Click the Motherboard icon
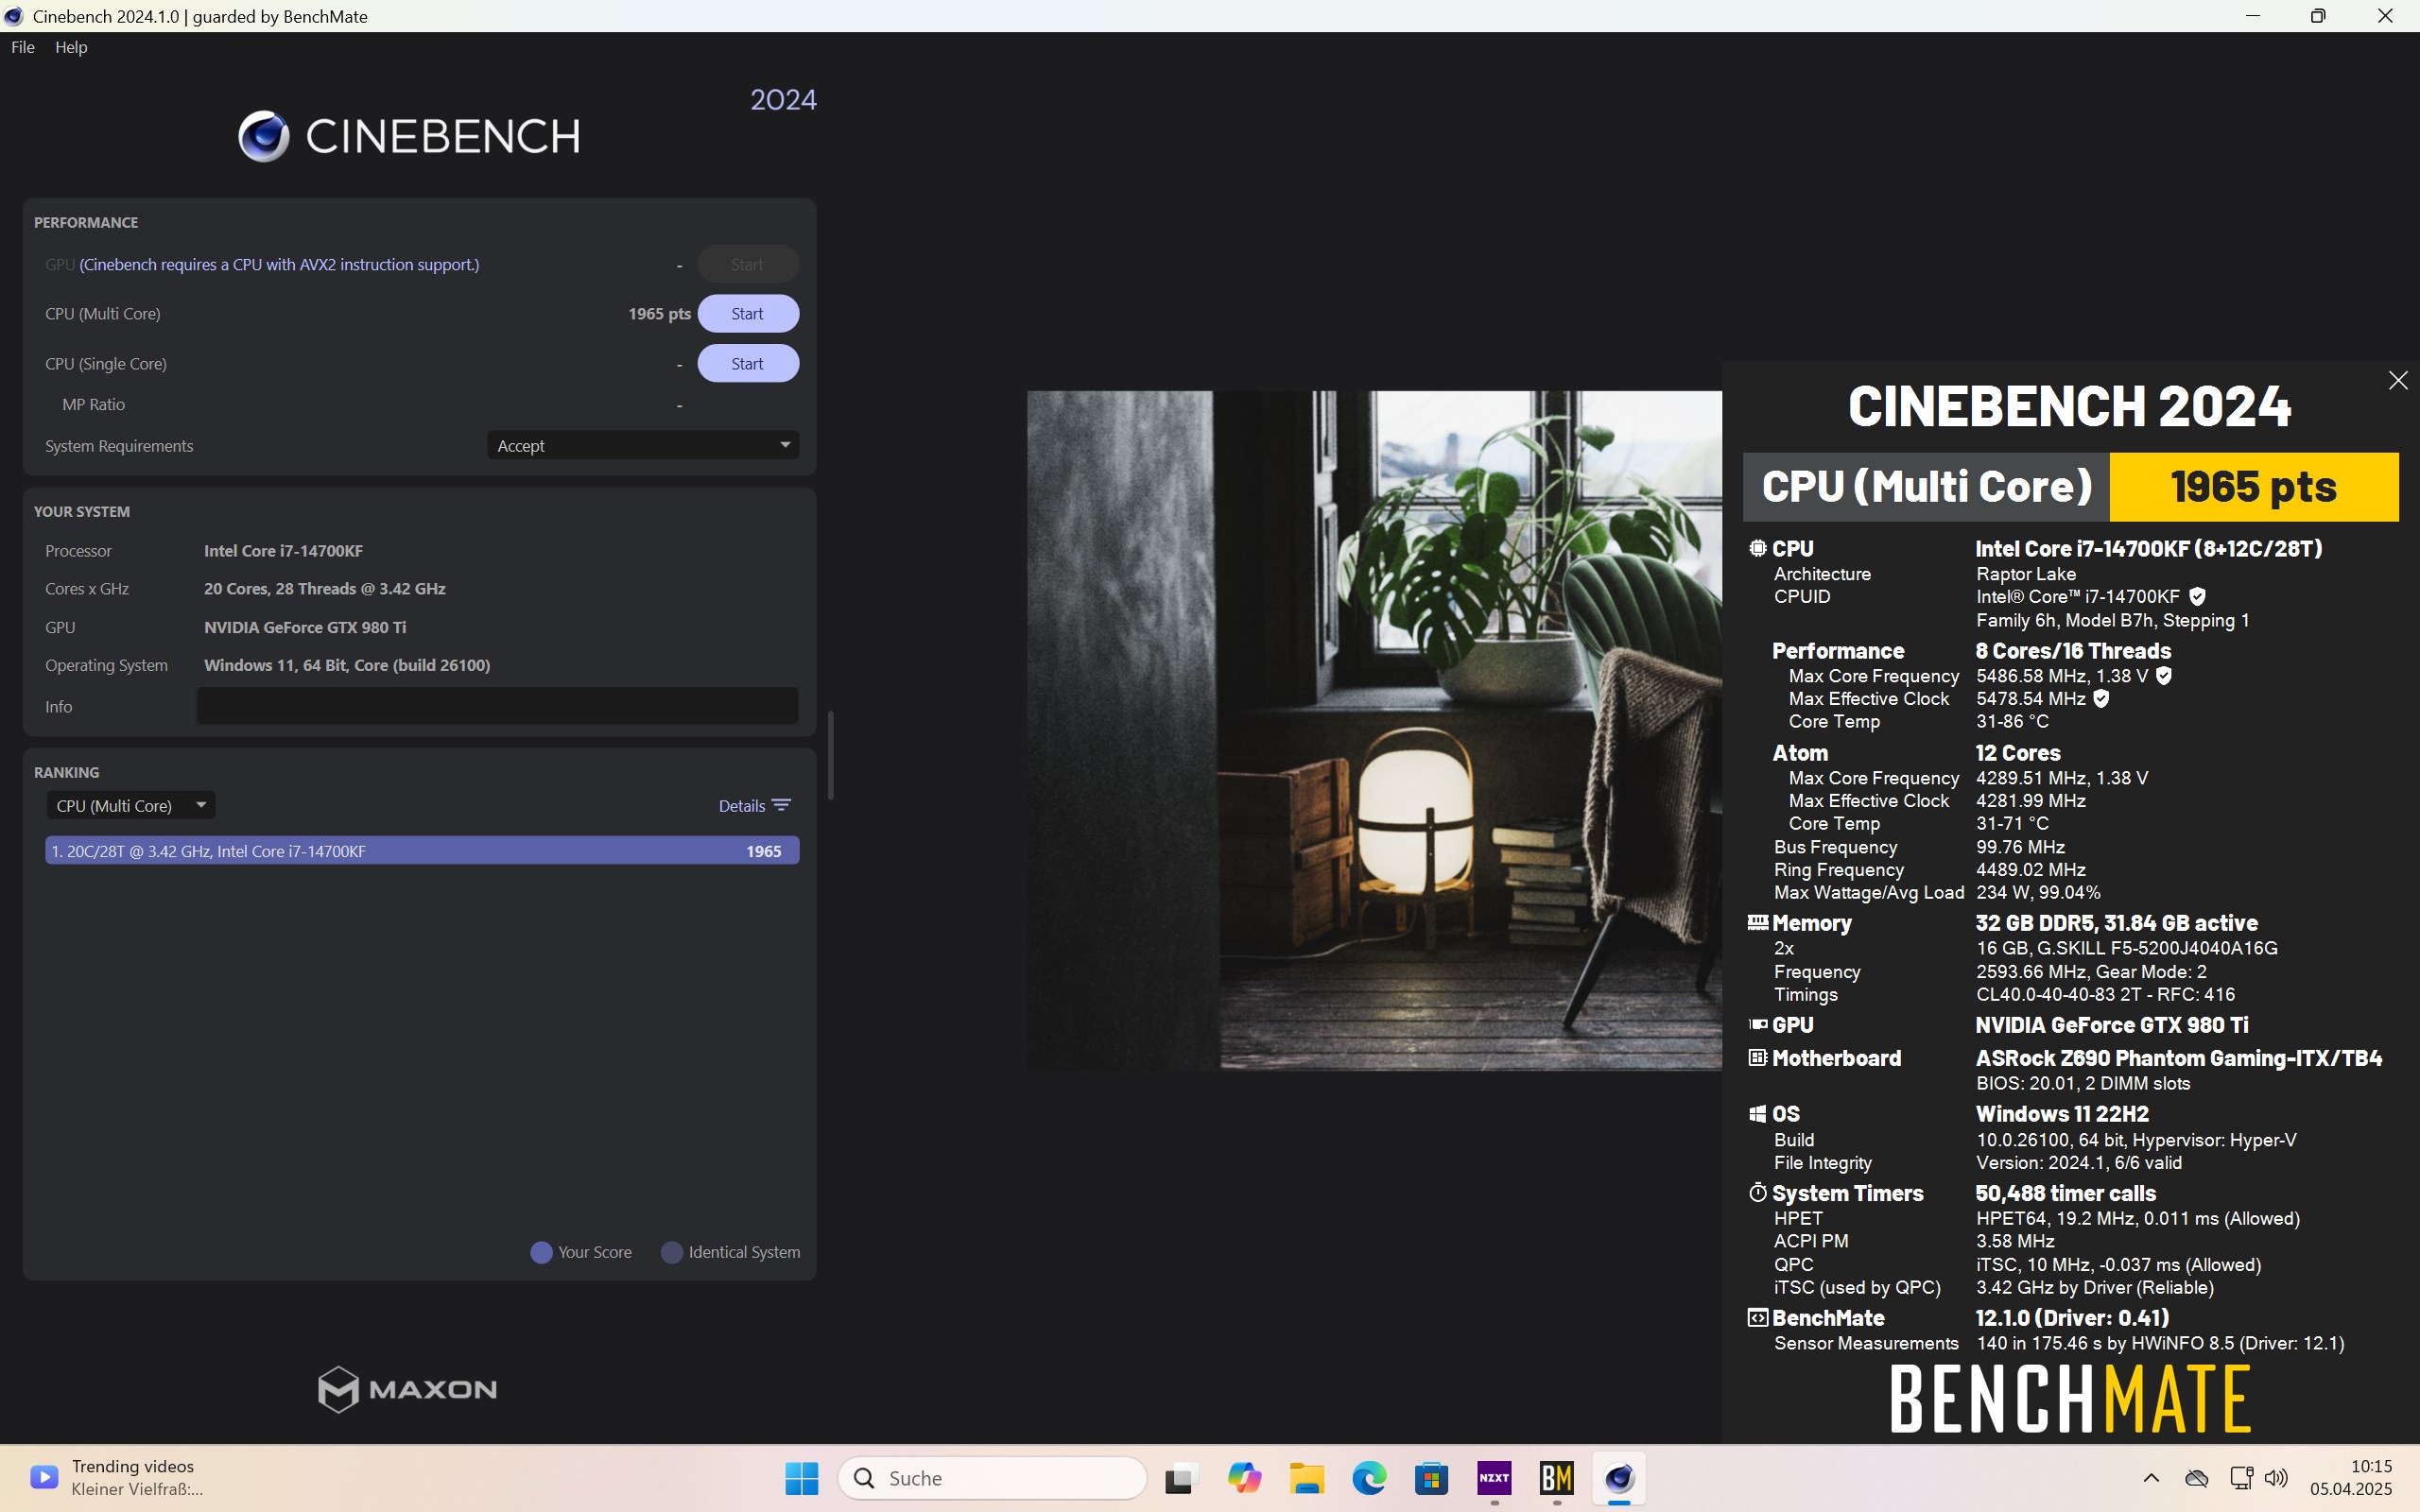This screenshot has width=2420, height=1512. 1758,1057
